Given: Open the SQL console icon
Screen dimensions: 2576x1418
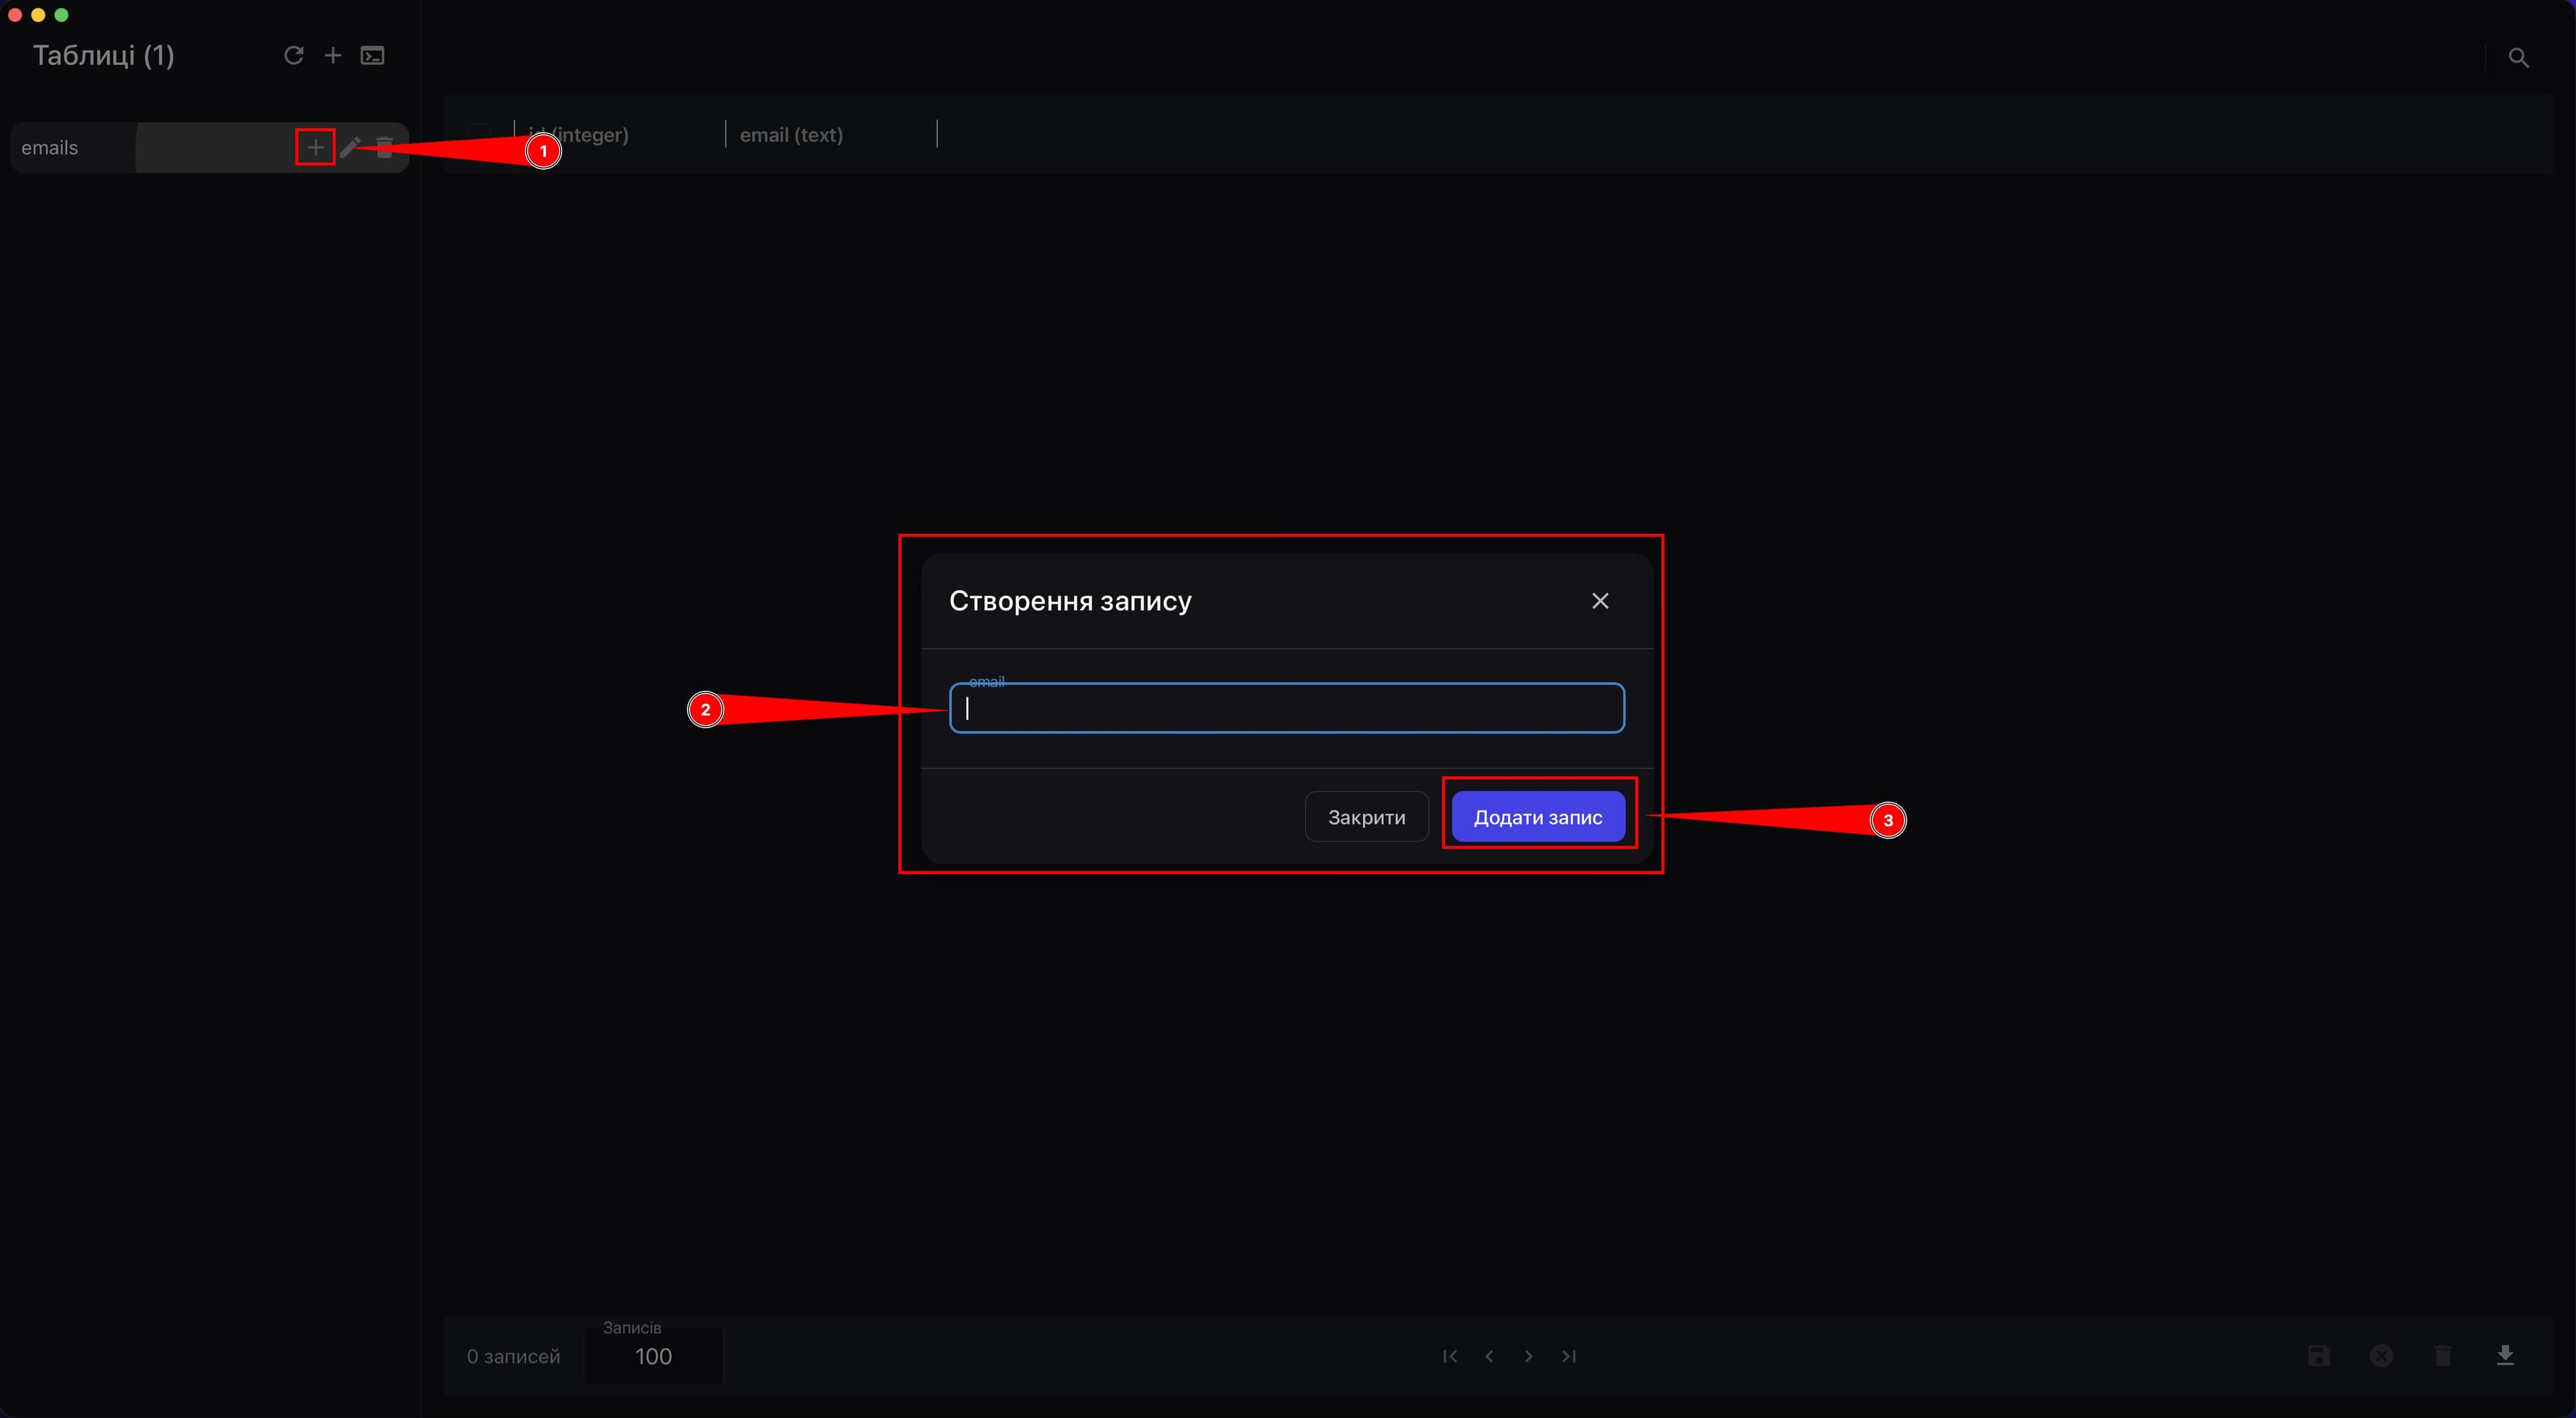Looking at the screenshot, I should tap(372, 55).
